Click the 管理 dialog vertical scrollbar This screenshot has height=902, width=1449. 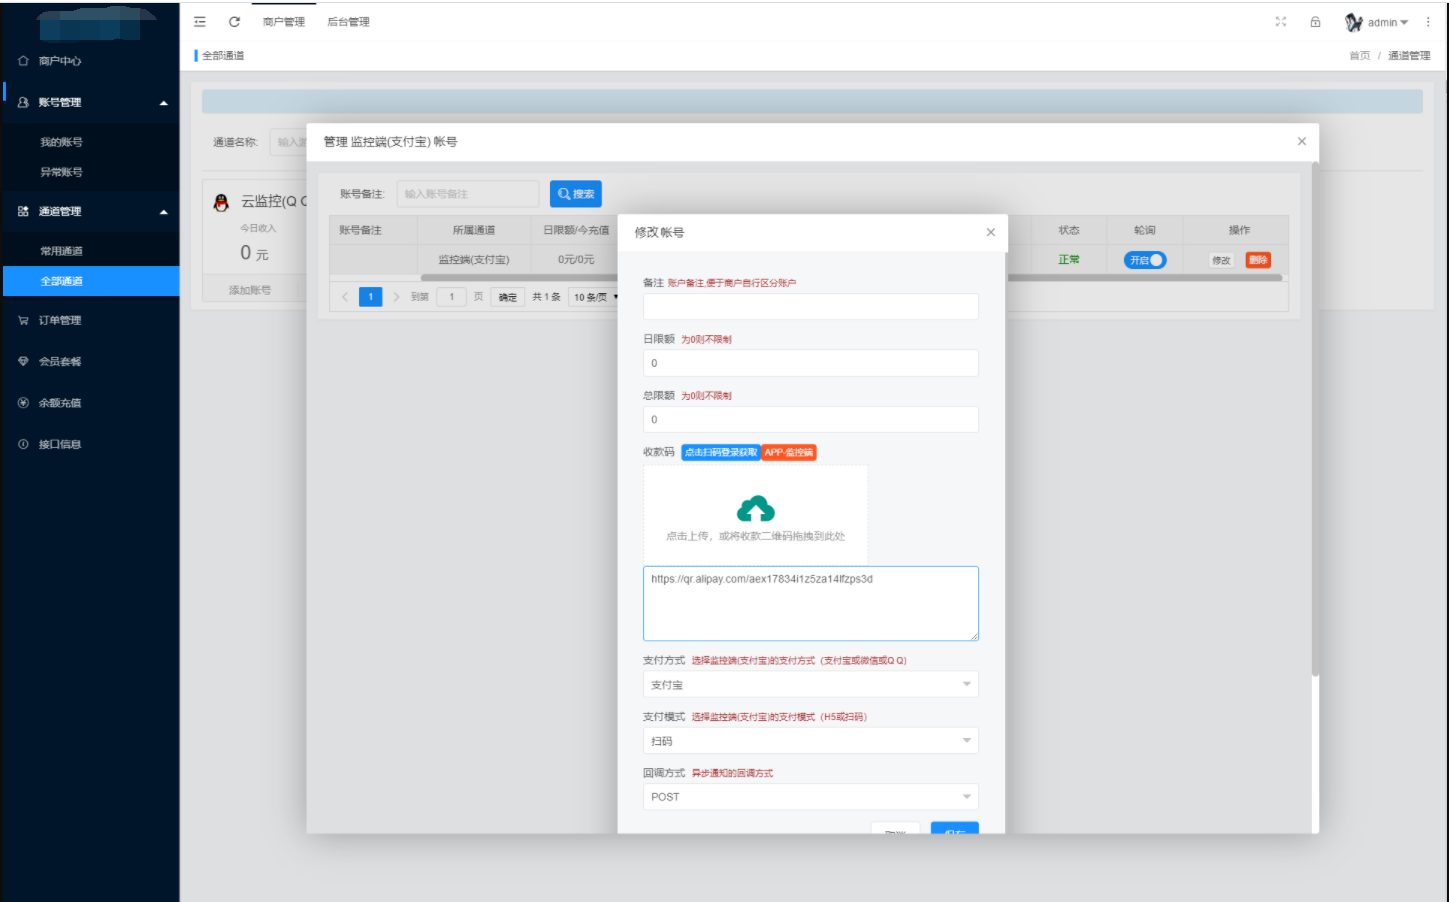(x=1315, y=420)
